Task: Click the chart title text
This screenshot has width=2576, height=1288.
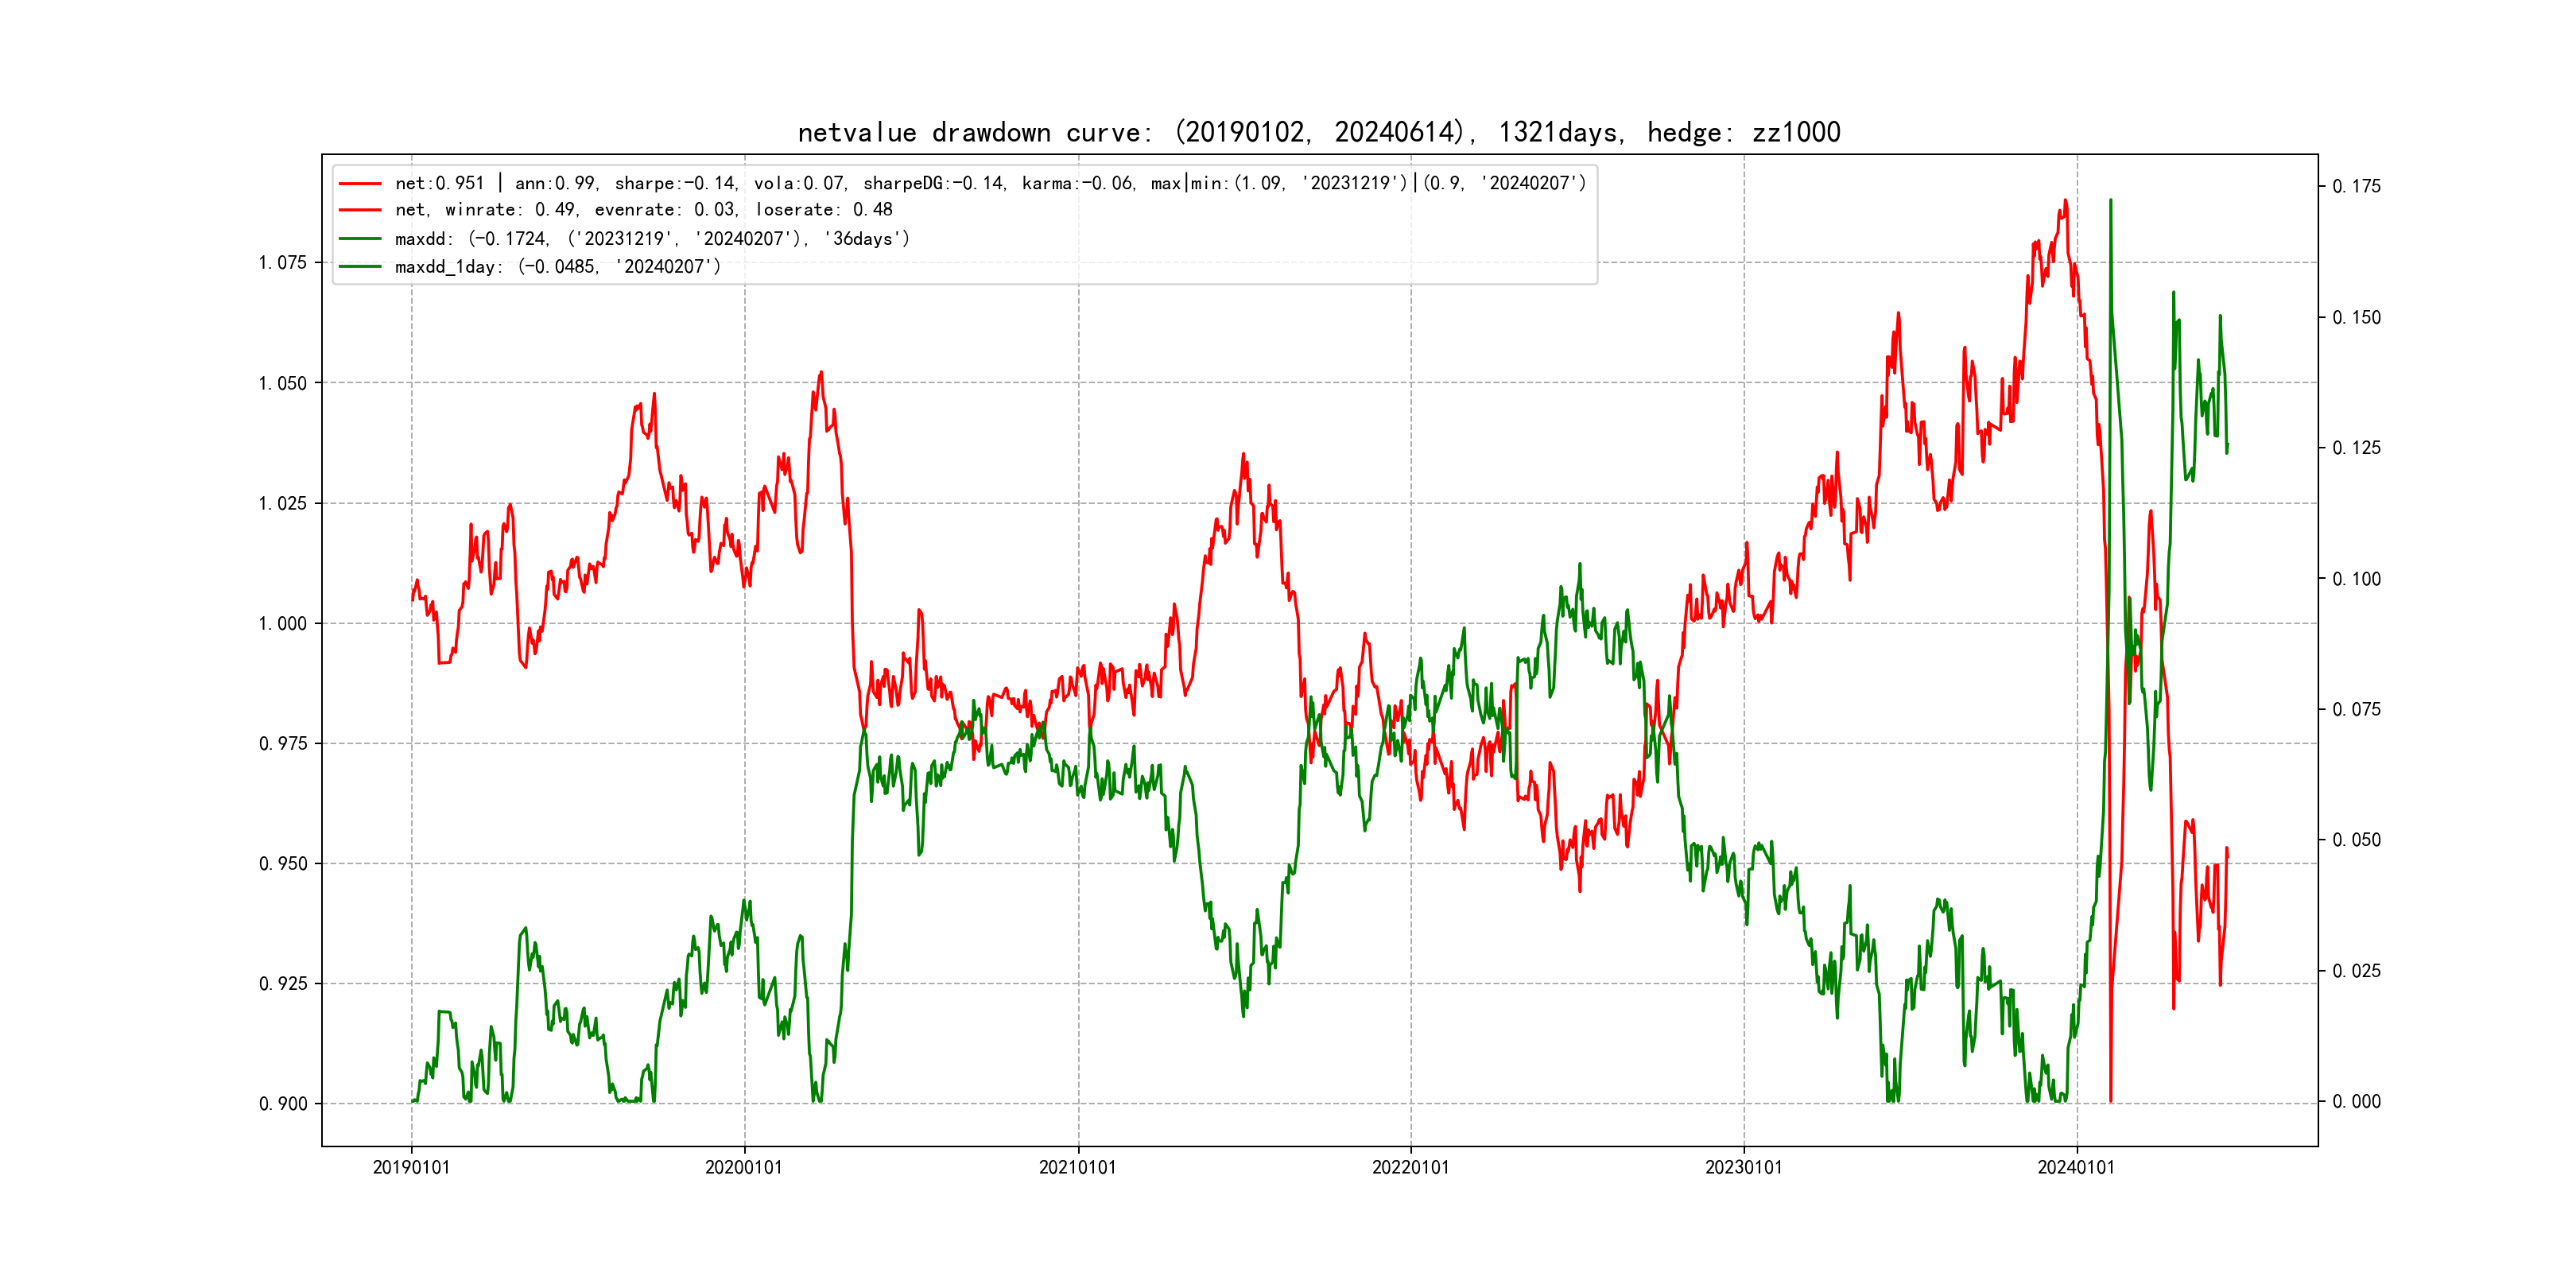Action: [1319, 132]
